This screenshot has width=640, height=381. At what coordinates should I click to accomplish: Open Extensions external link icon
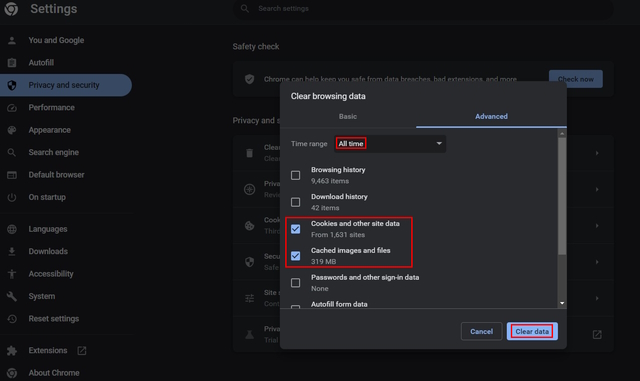[x=82, y=350]
